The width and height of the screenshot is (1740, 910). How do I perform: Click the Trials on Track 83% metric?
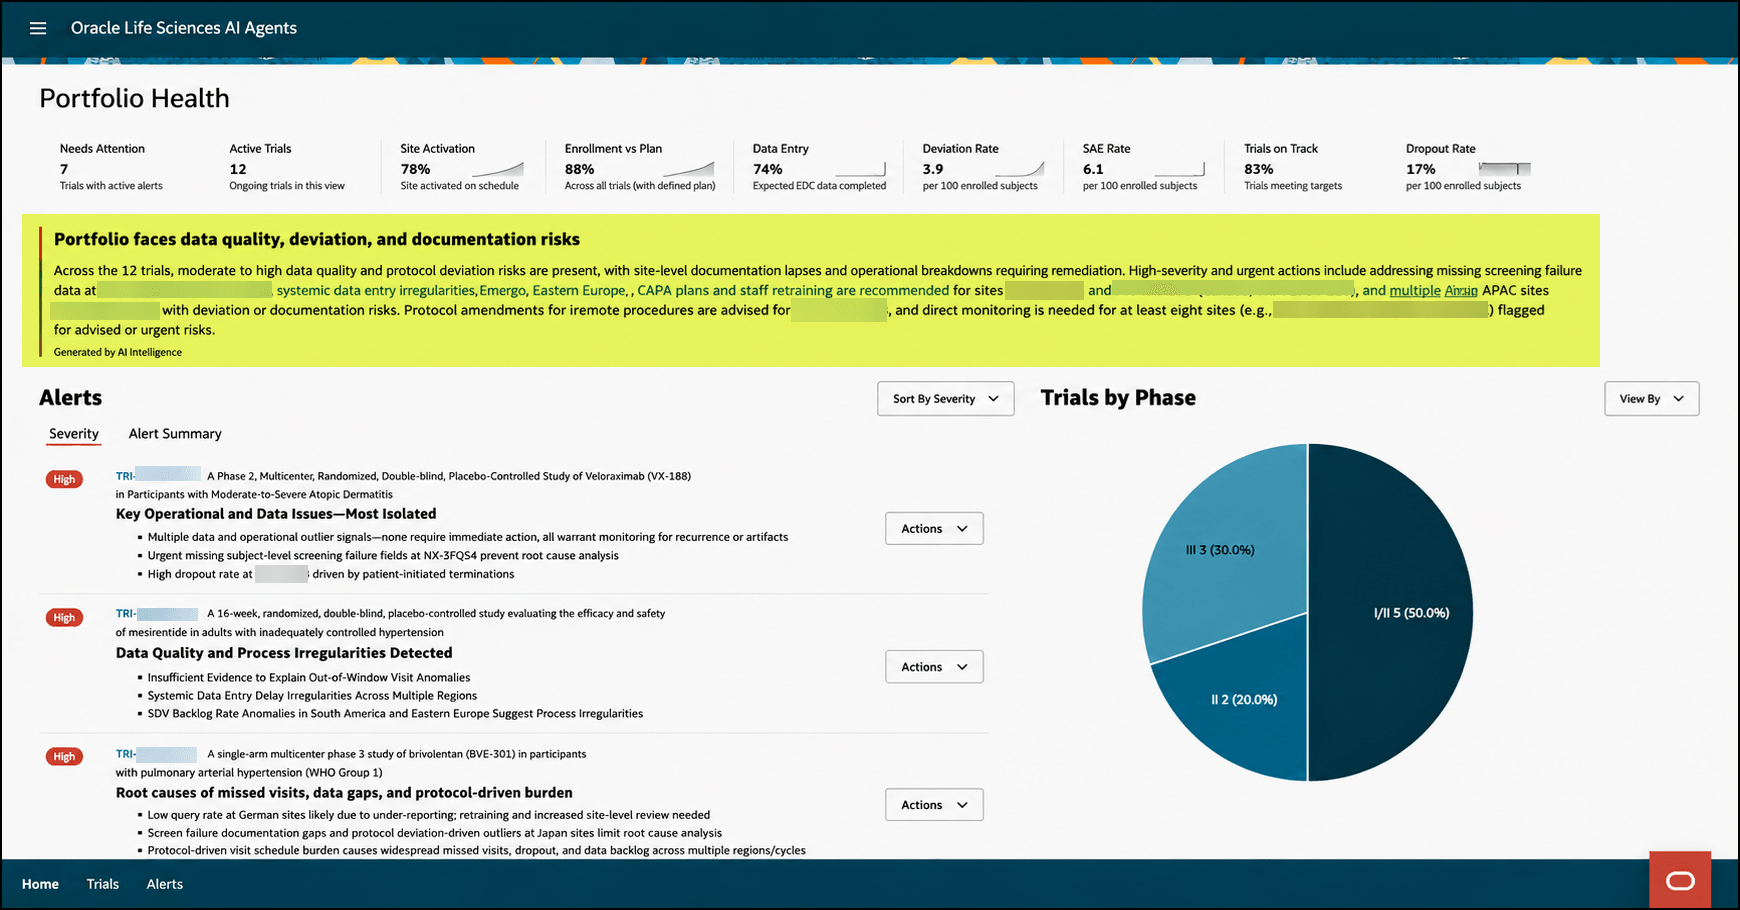[1259, 169]
